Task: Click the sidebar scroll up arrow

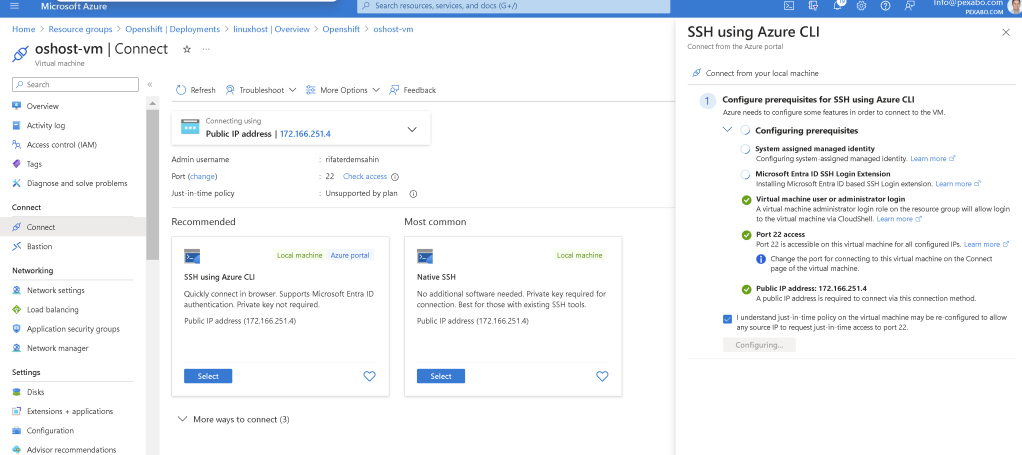Action: 153,103
